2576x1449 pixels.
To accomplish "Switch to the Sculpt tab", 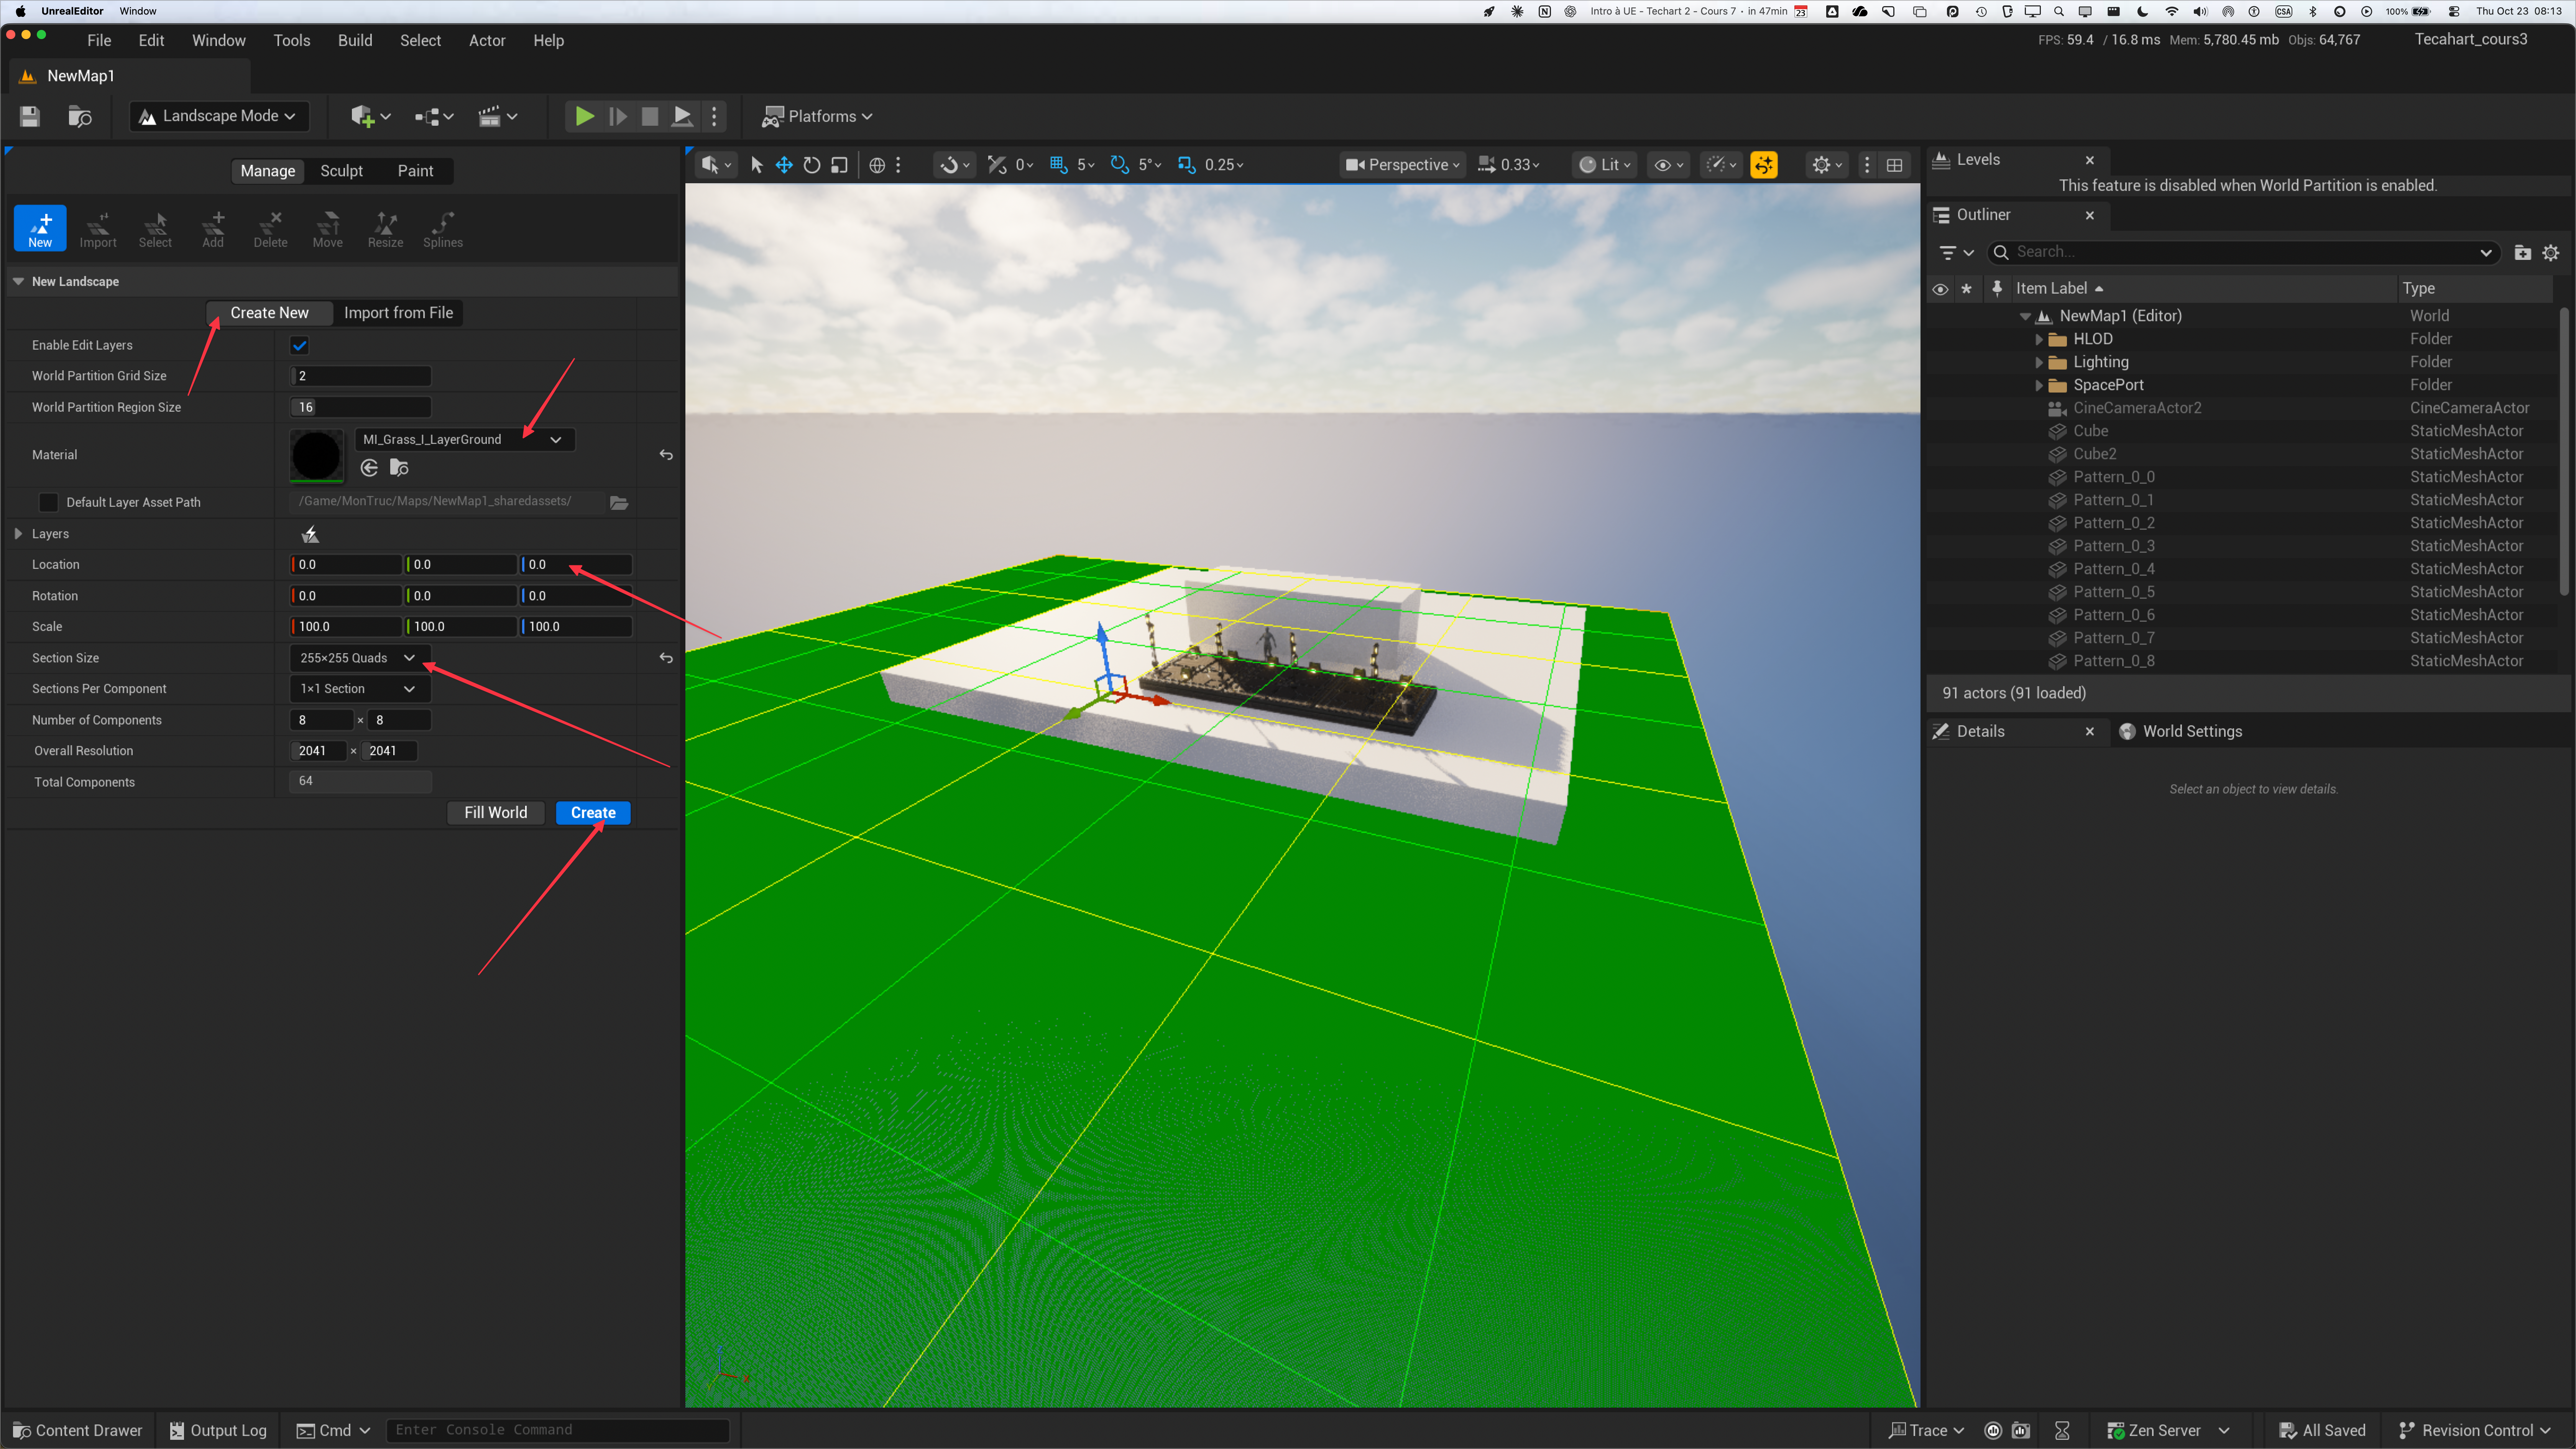I will pyautogui.click(x=341, y=171).
